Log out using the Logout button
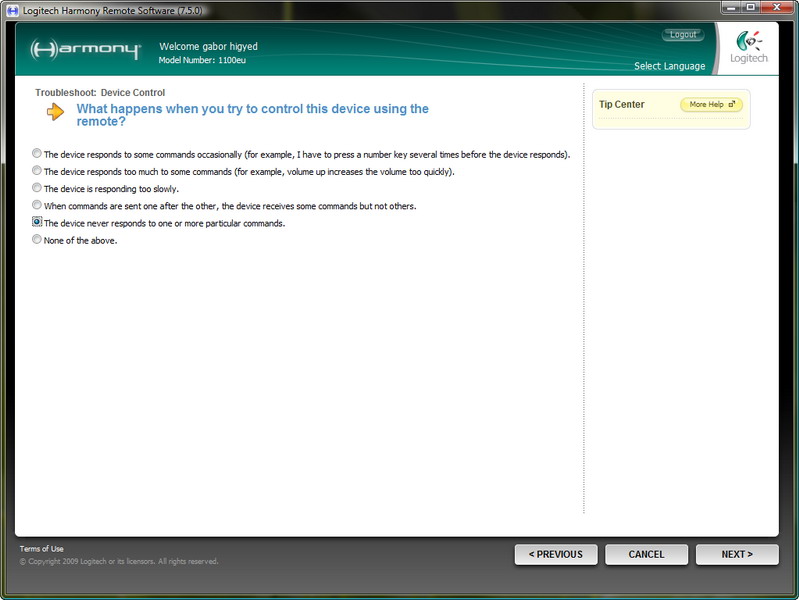Image resolution: width=799 pixels, height=600 pixels. [683, 35]
